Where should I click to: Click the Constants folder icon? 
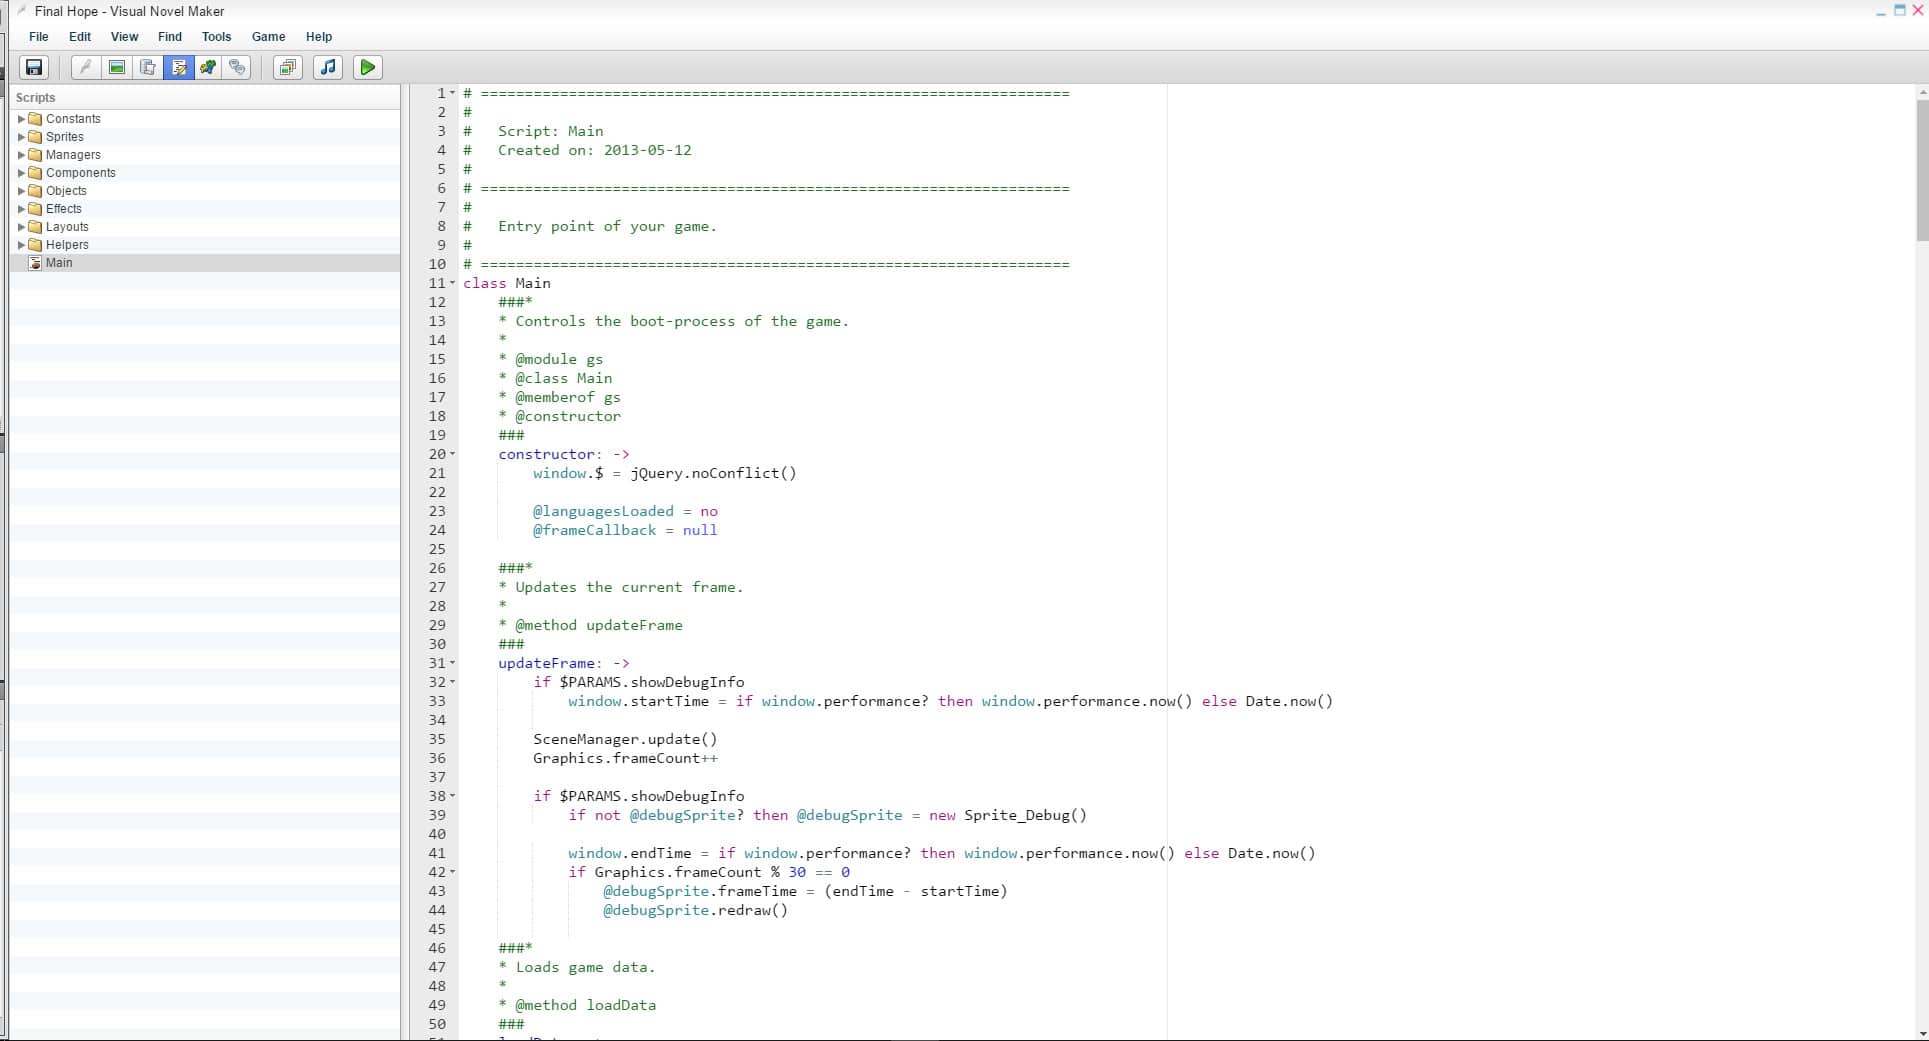click(x=35, y=119)
